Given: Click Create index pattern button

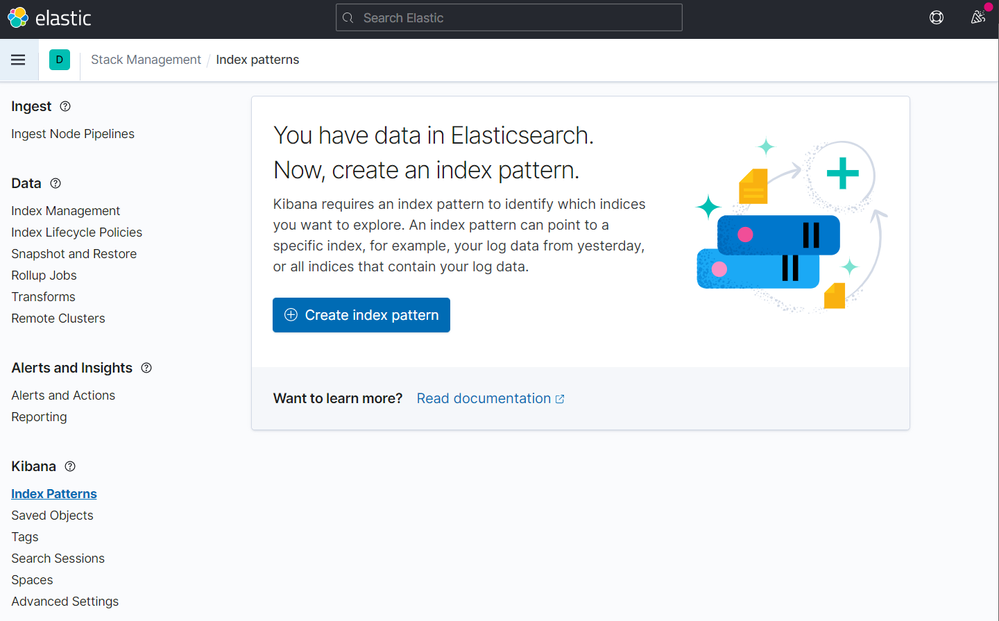Looking at the screenshot, I should pyautogui.click(x=361, y=315).
